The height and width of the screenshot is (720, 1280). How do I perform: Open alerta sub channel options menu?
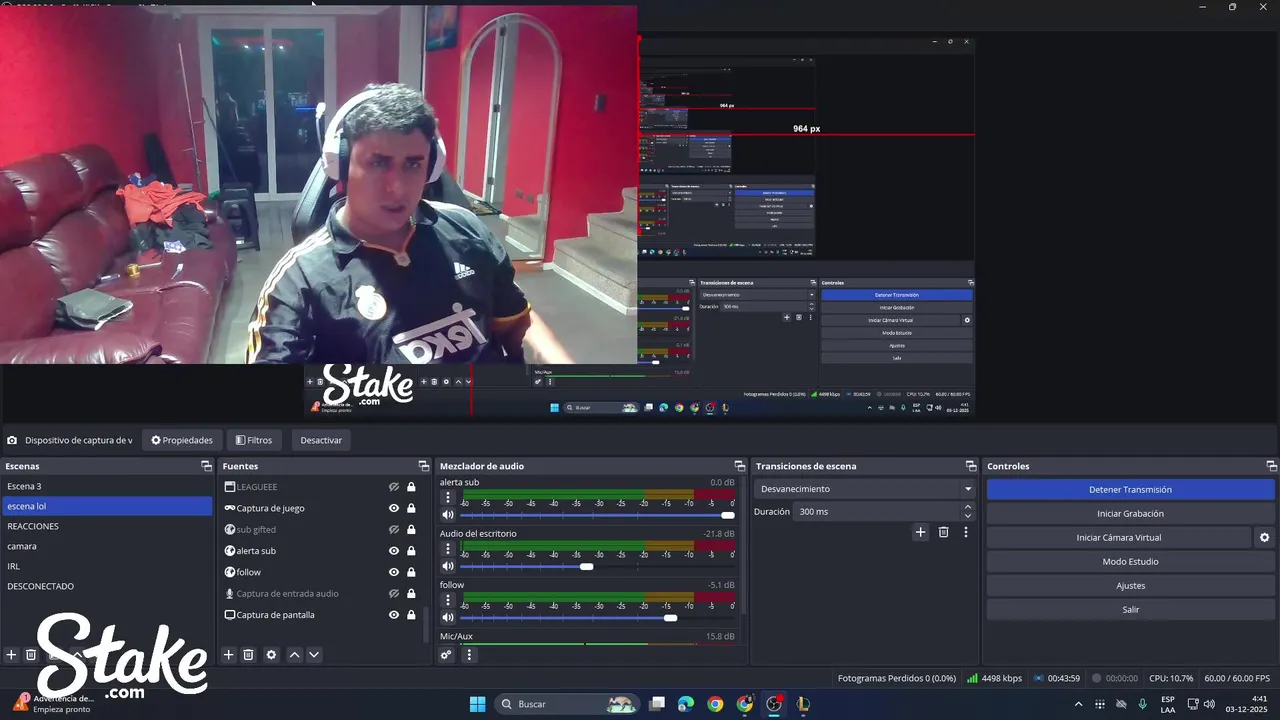pyautogui.click(x=448, y=498)
